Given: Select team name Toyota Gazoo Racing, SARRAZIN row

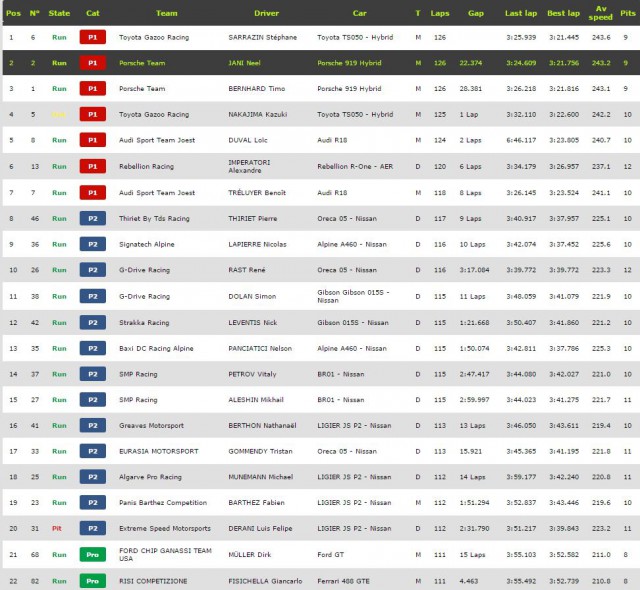Looking at the screenshot, I should pyautogui.click(x=154, y=37).
